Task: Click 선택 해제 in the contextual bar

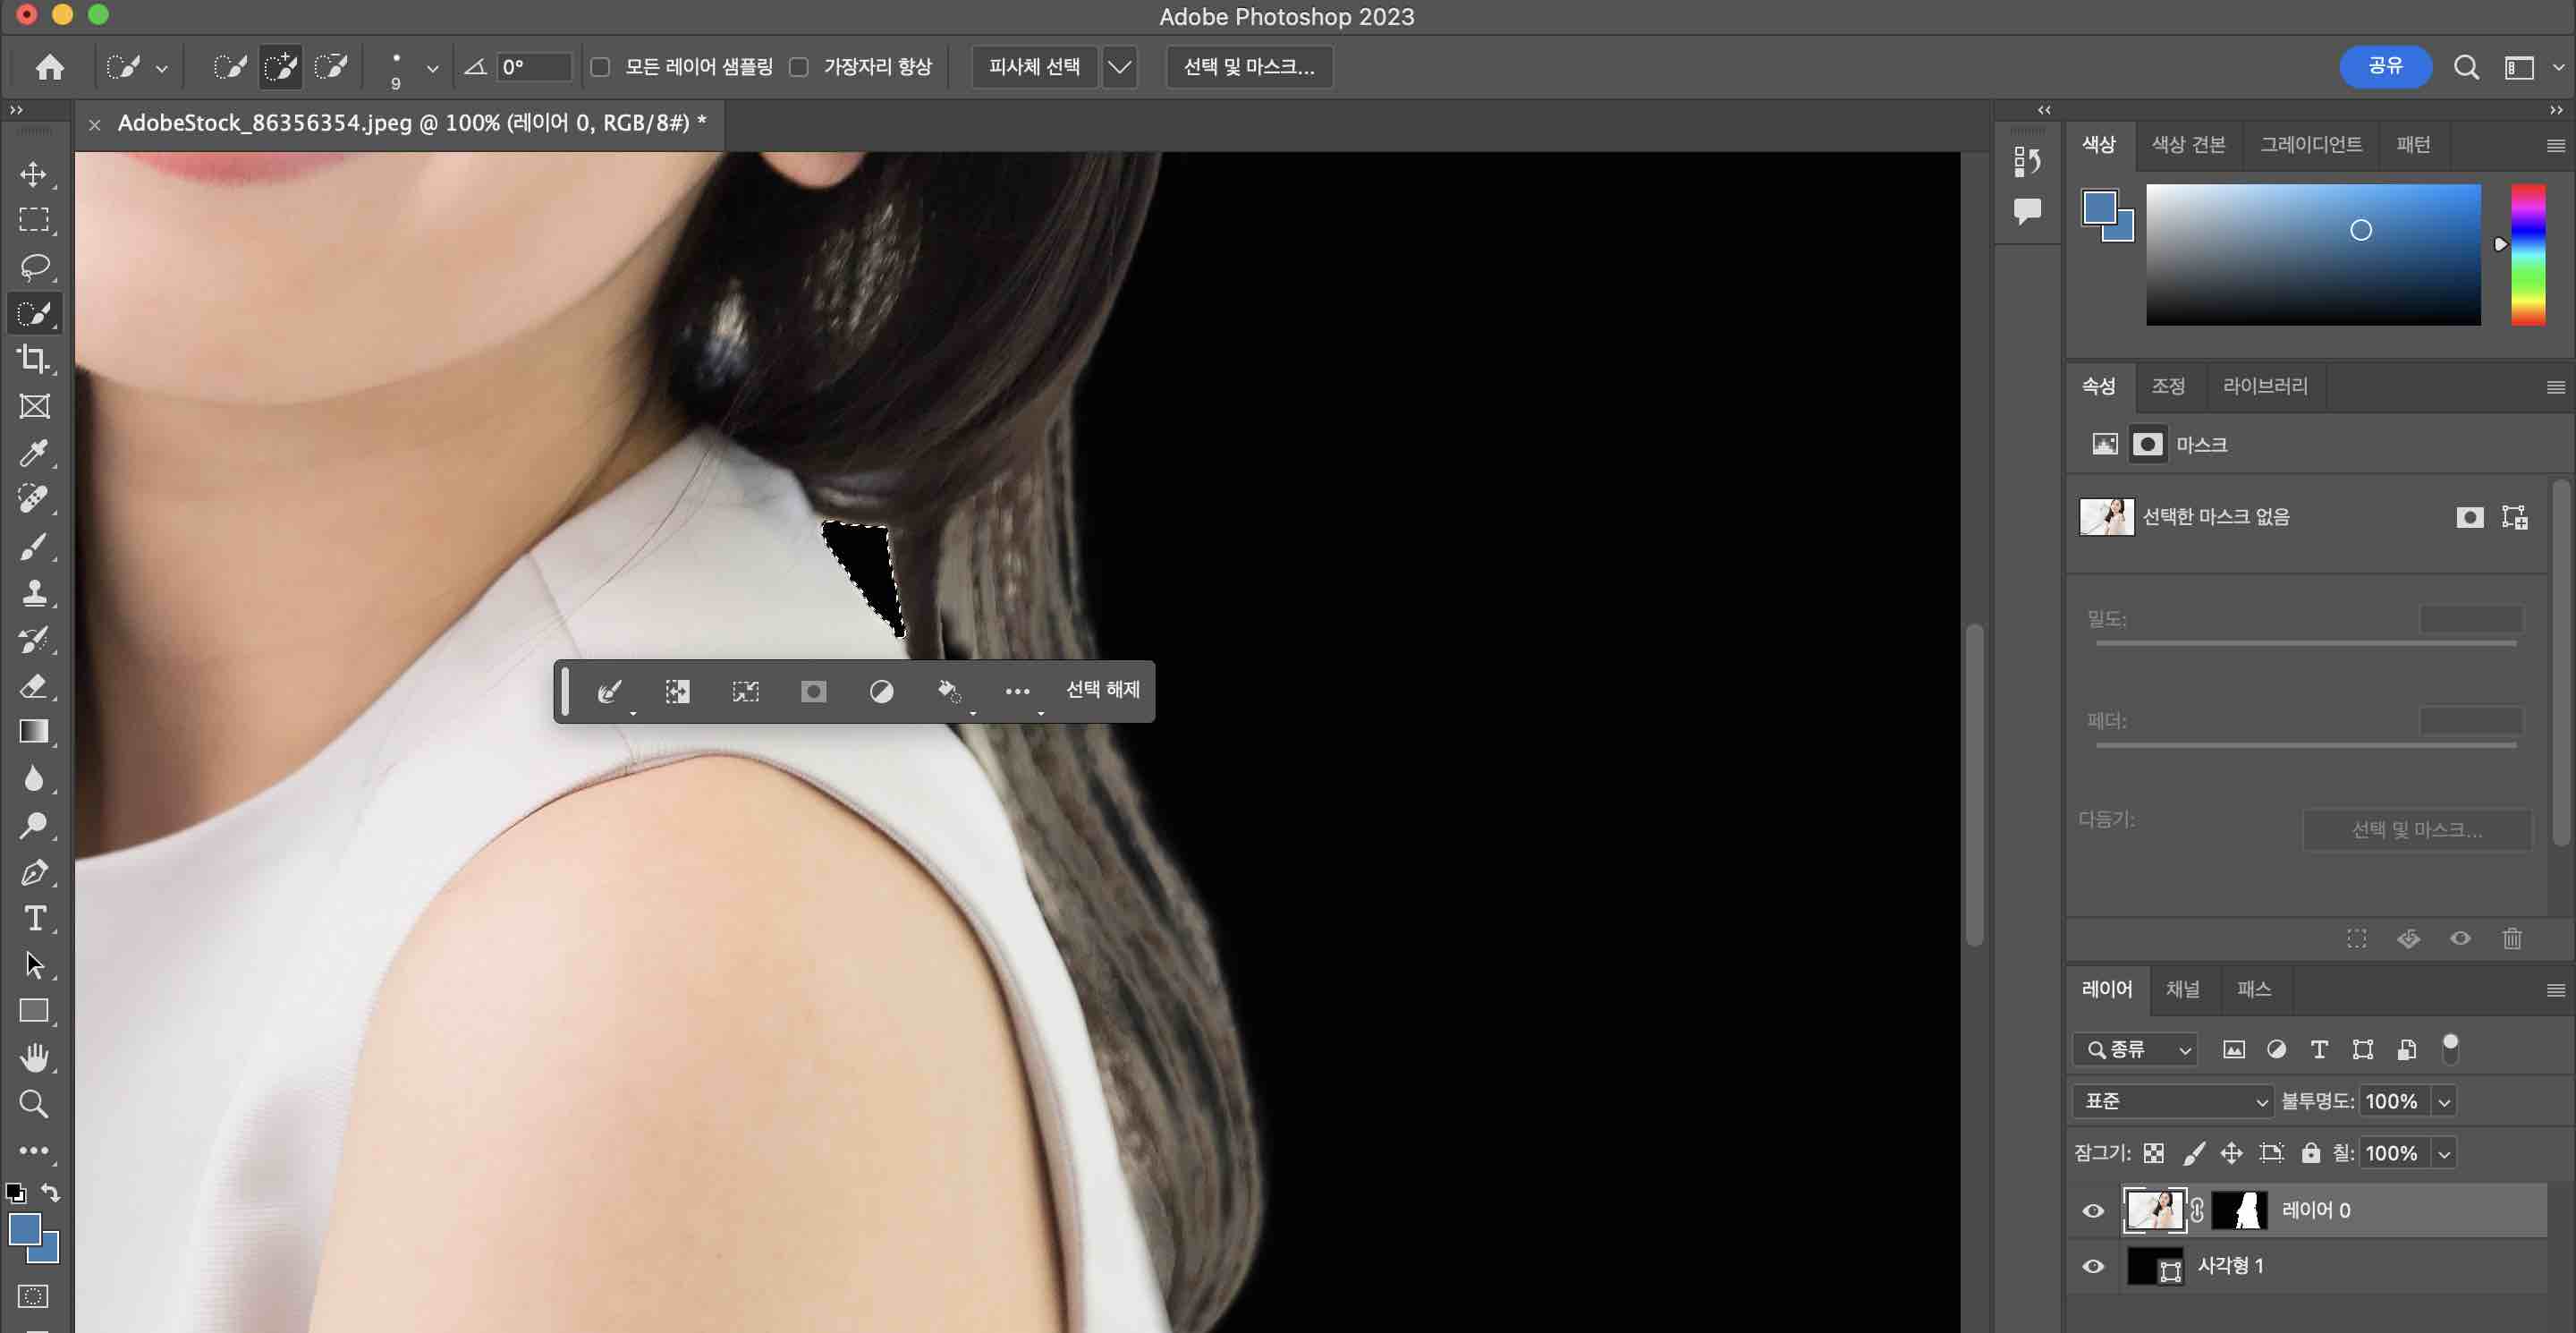Action: tap(1102, 689)
